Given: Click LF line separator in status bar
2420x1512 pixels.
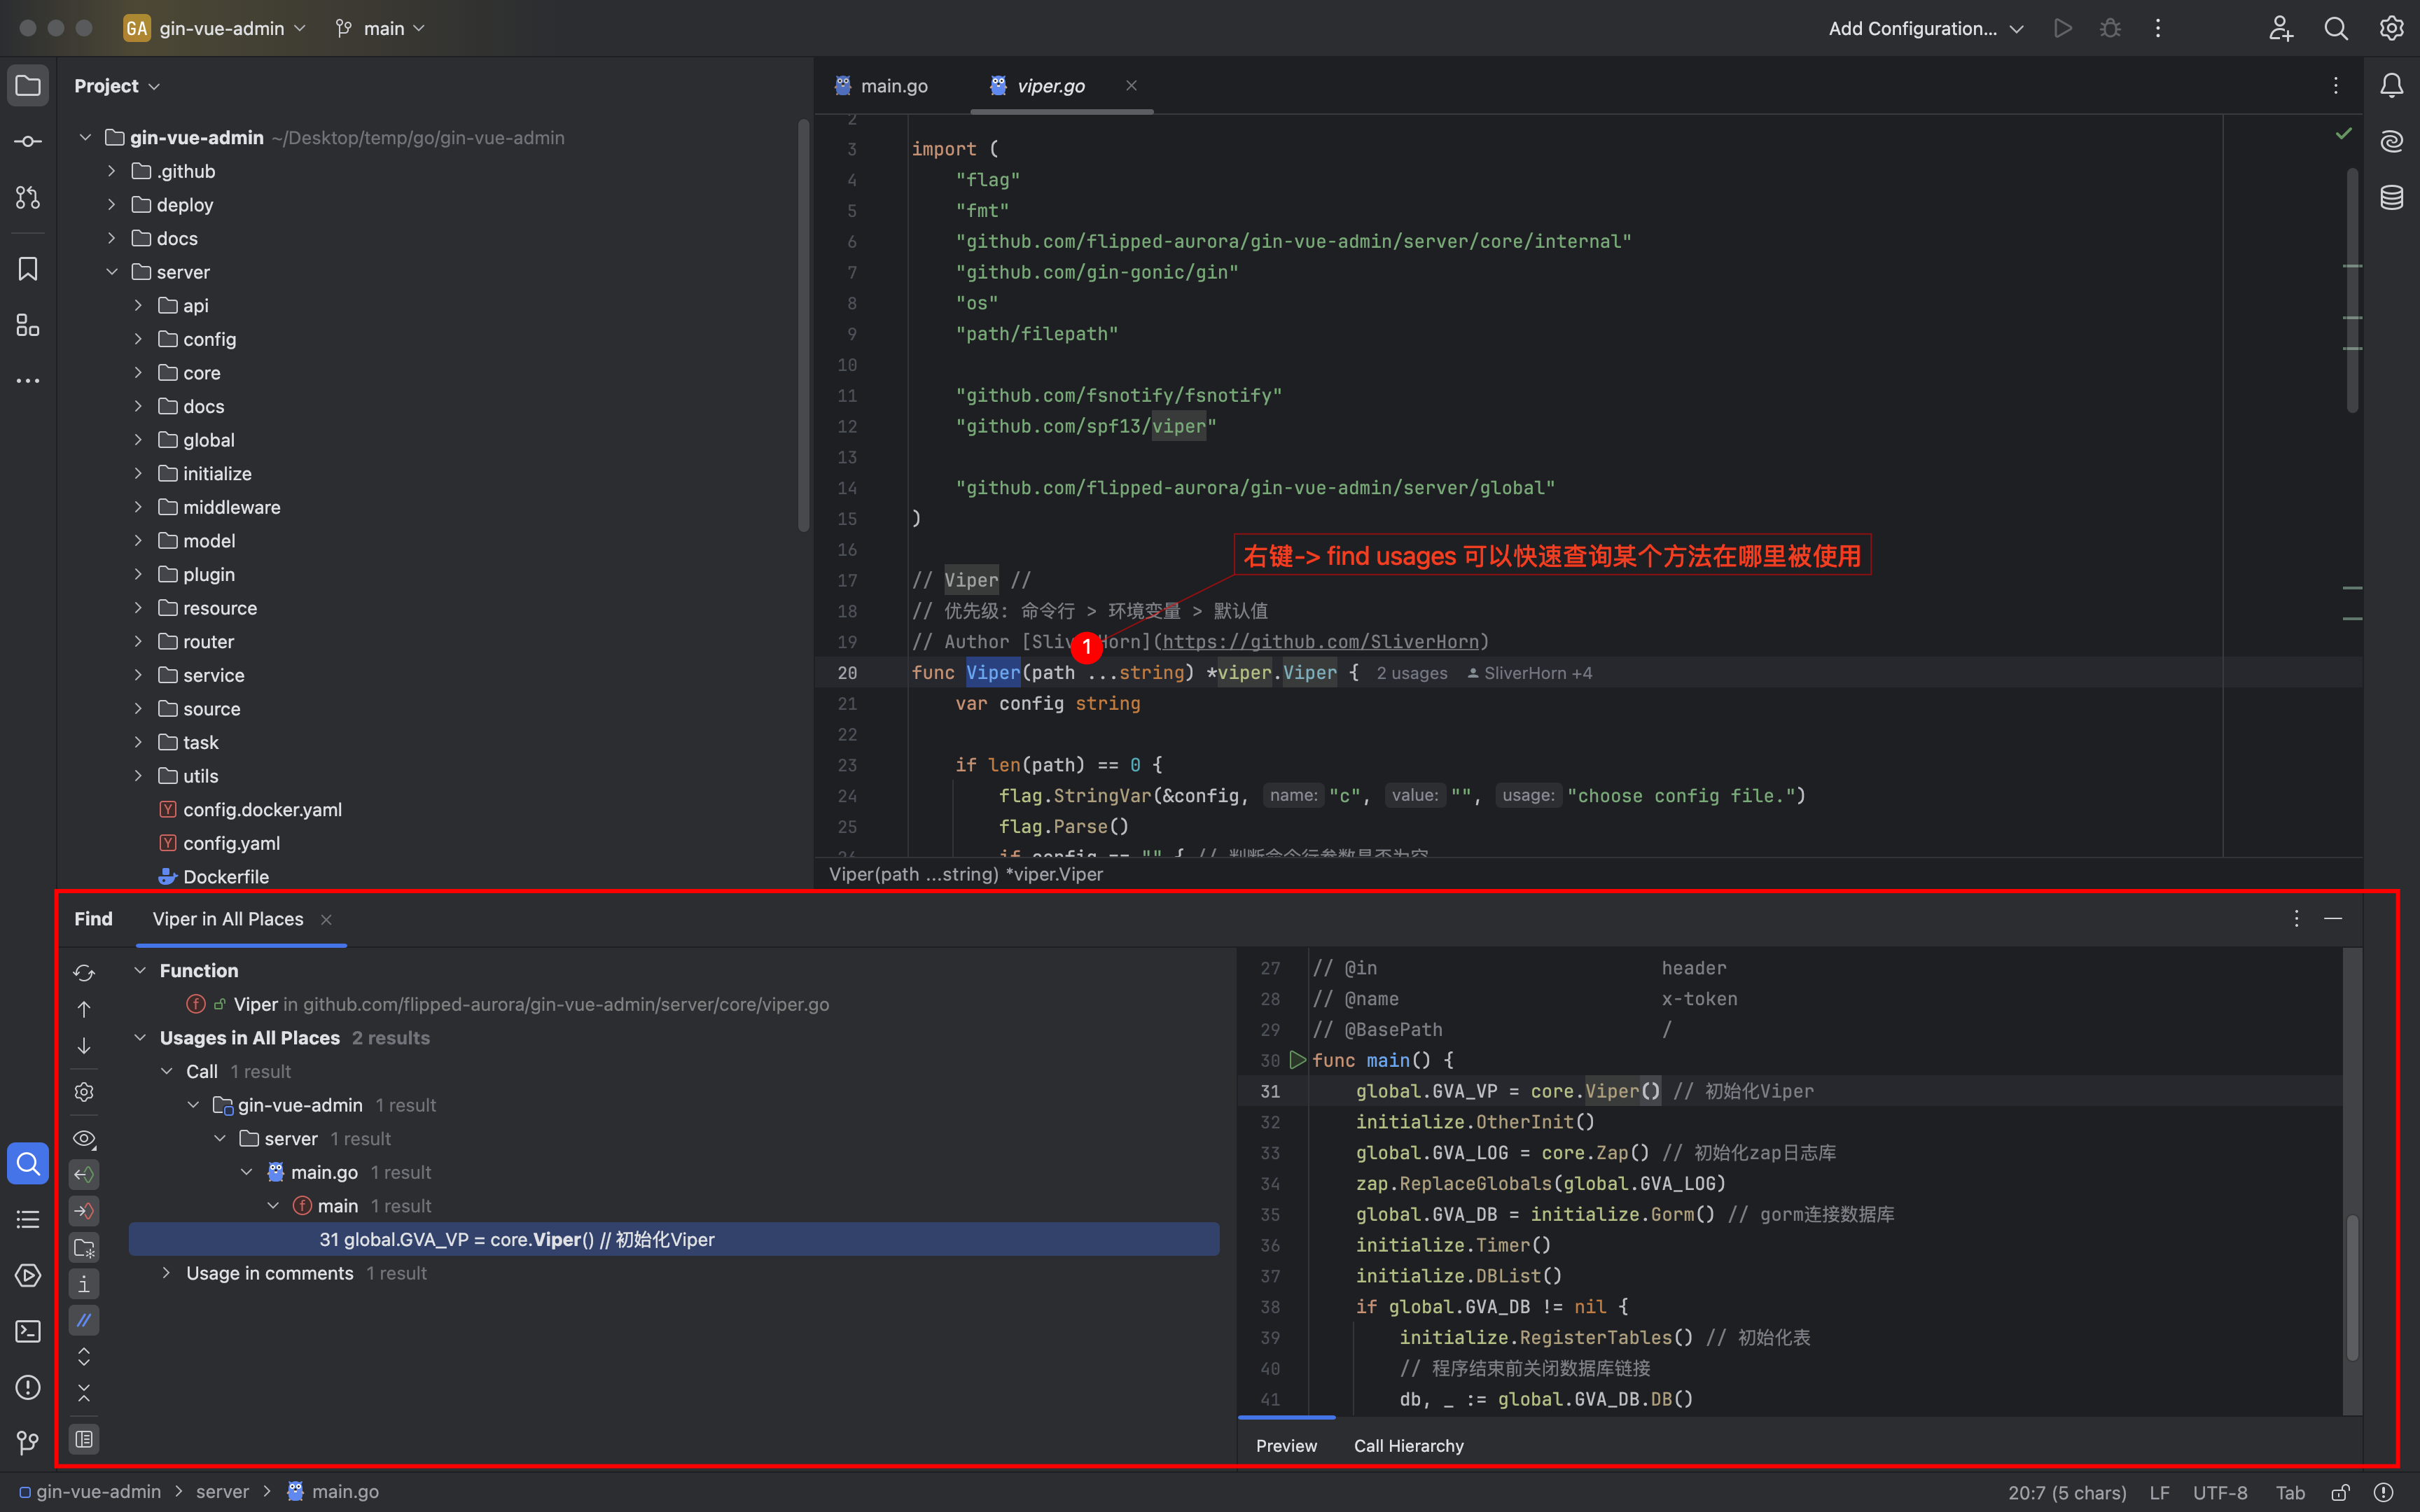Looking at the screenshot, I should pyautogui.click(x=2160, y=1492).
